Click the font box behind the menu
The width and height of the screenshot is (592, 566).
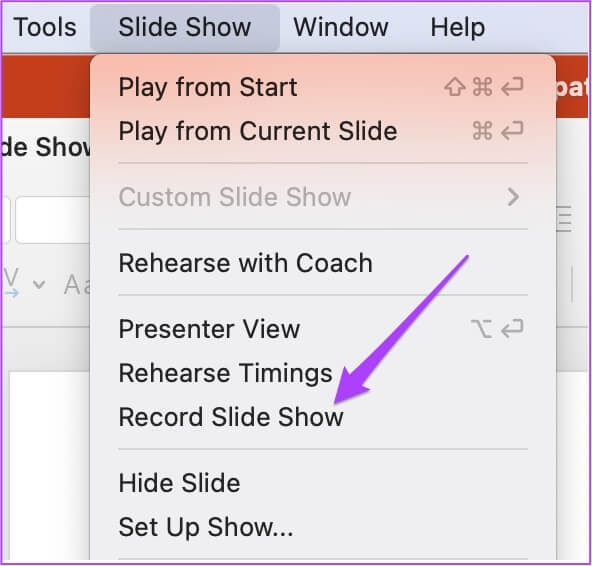point(53,220)
